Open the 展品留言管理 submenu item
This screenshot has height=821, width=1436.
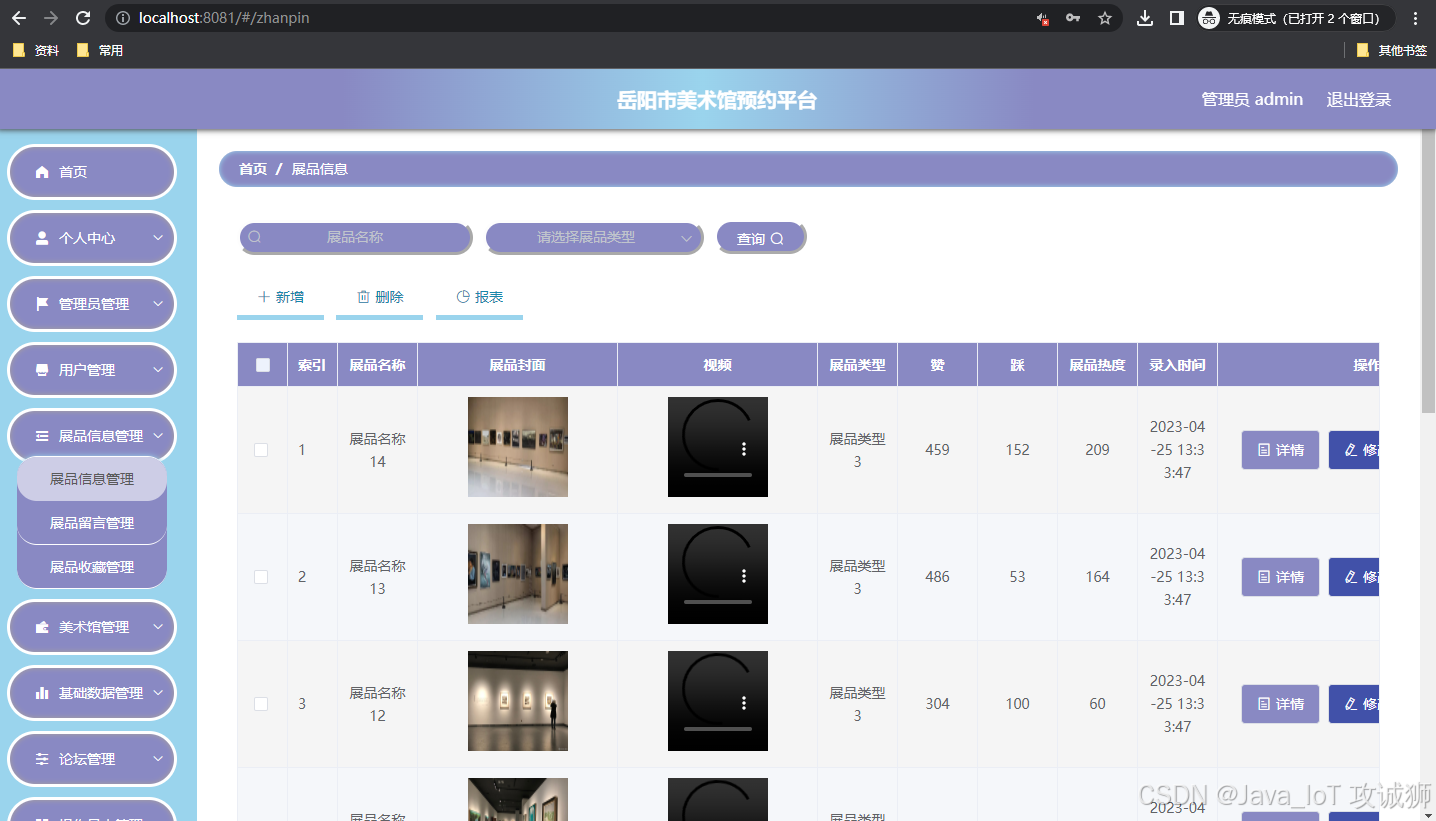[92, 523]
